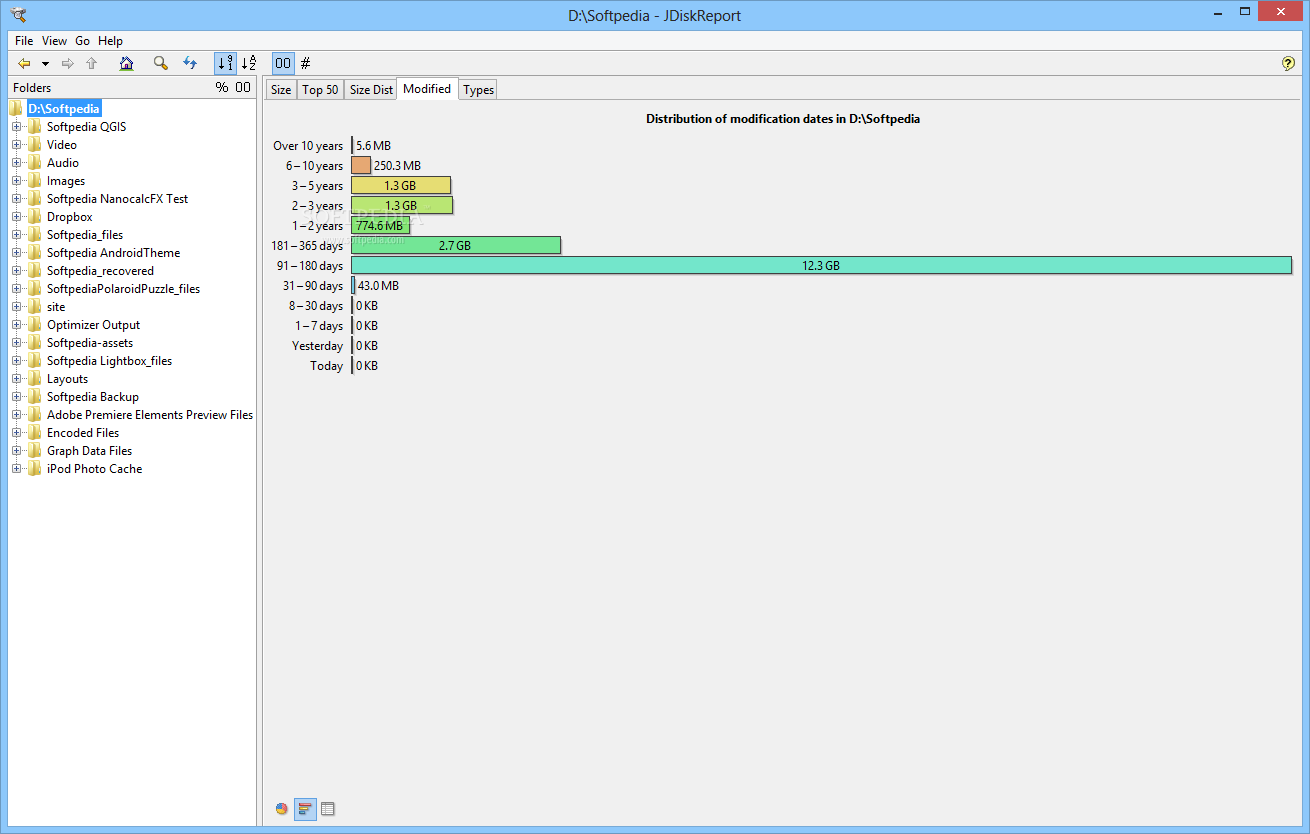The height and width of the screenshot is (834, 1310).
Task: Click the blue refresh arrows icon
Action: (x=190, y=63)
